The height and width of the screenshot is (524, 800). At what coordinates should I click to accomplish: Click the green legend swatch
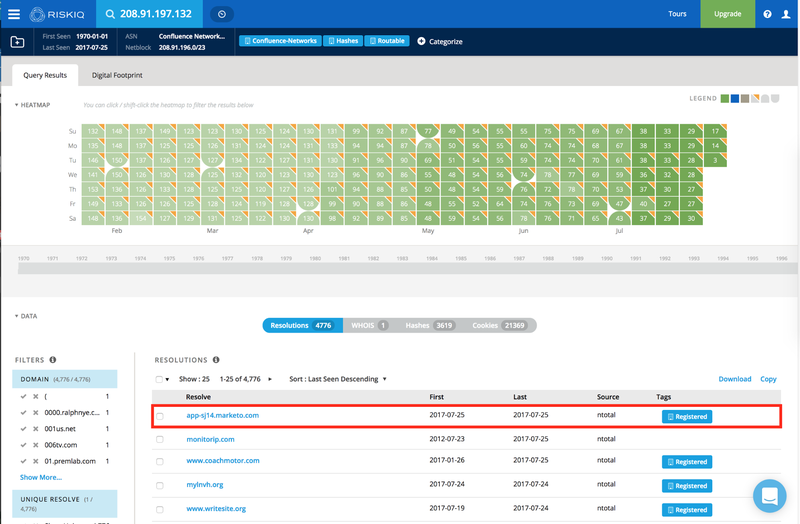(724, 98)
